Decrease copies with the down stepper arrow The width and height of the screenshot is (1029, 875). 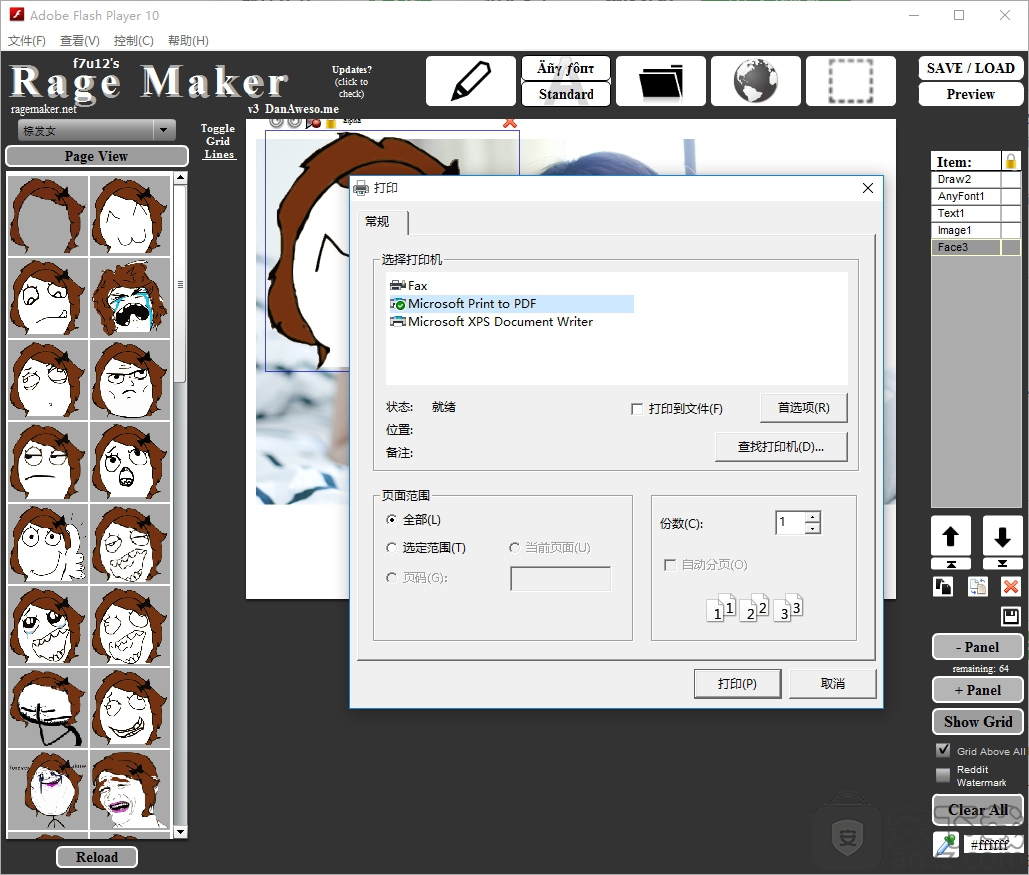tap(813, 528)
